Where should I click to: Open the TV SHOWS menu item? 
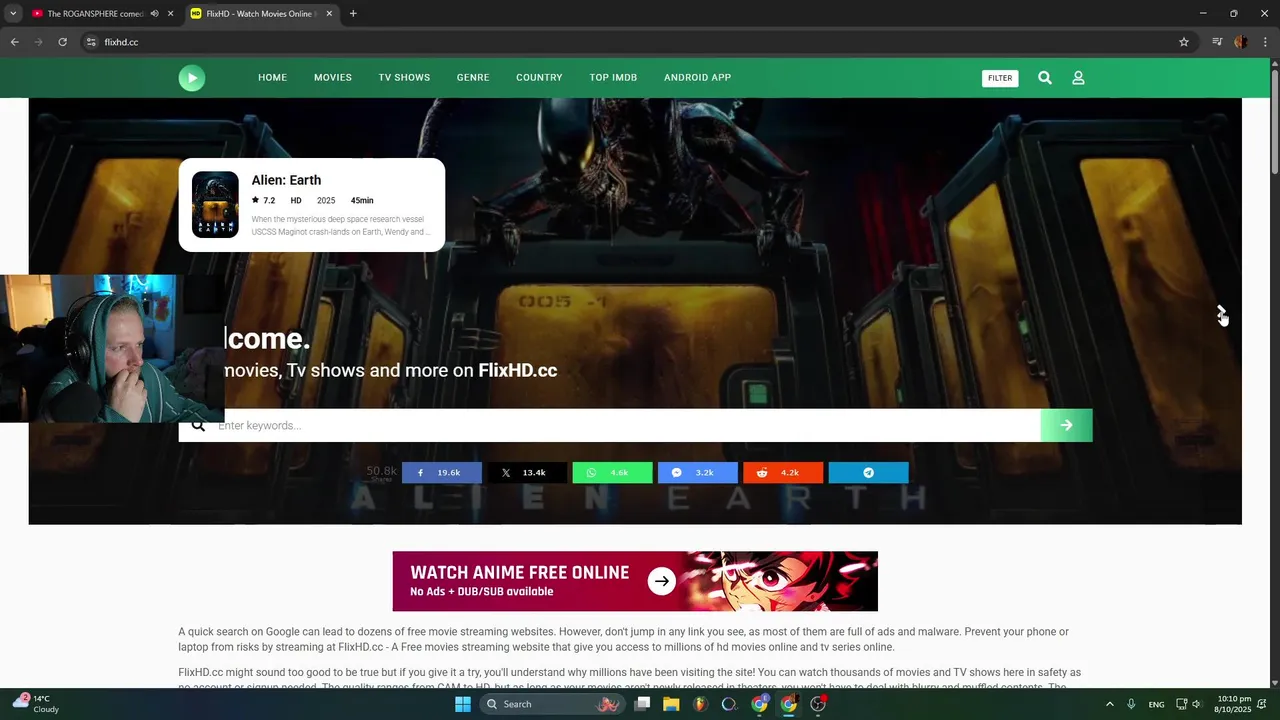tap(404, 78)
